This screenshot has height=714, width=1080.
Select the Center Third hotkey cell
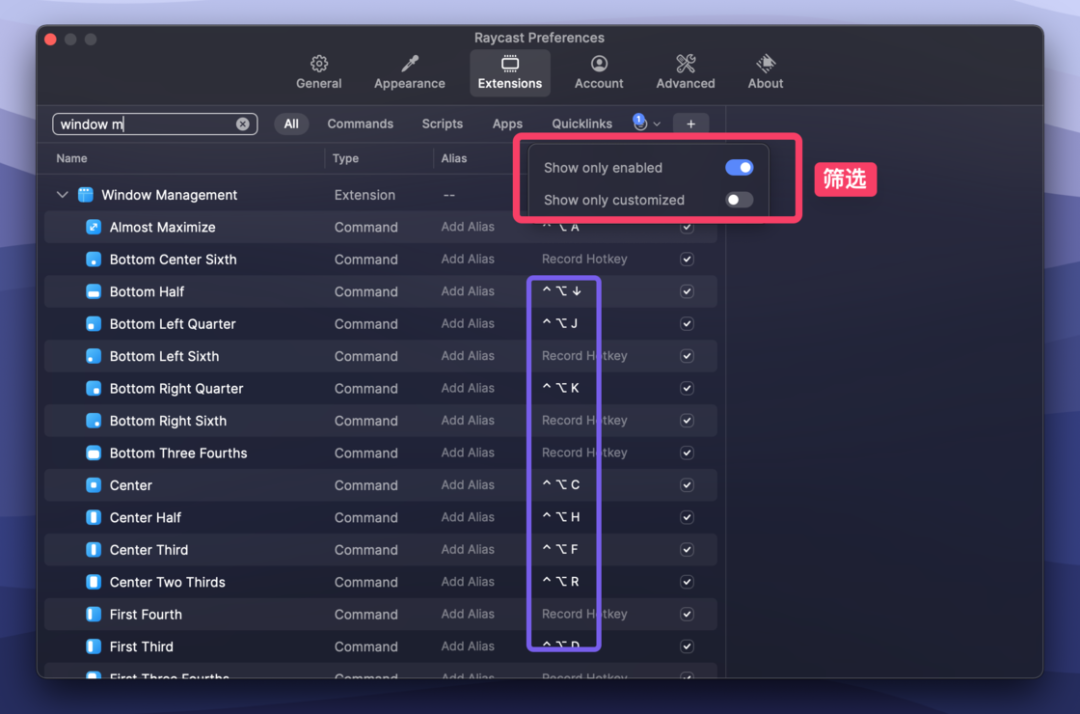(560, 549)
